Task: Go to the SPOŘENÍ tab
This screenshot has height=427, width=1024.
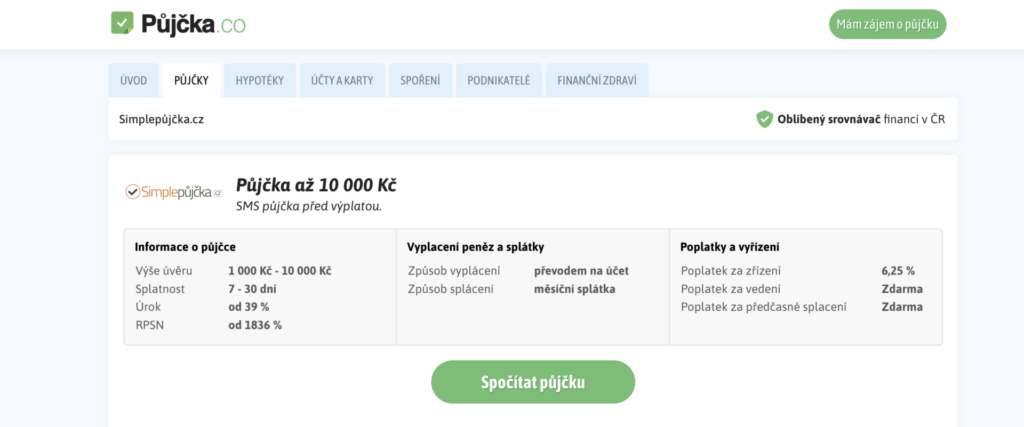Action: (420, 81)
